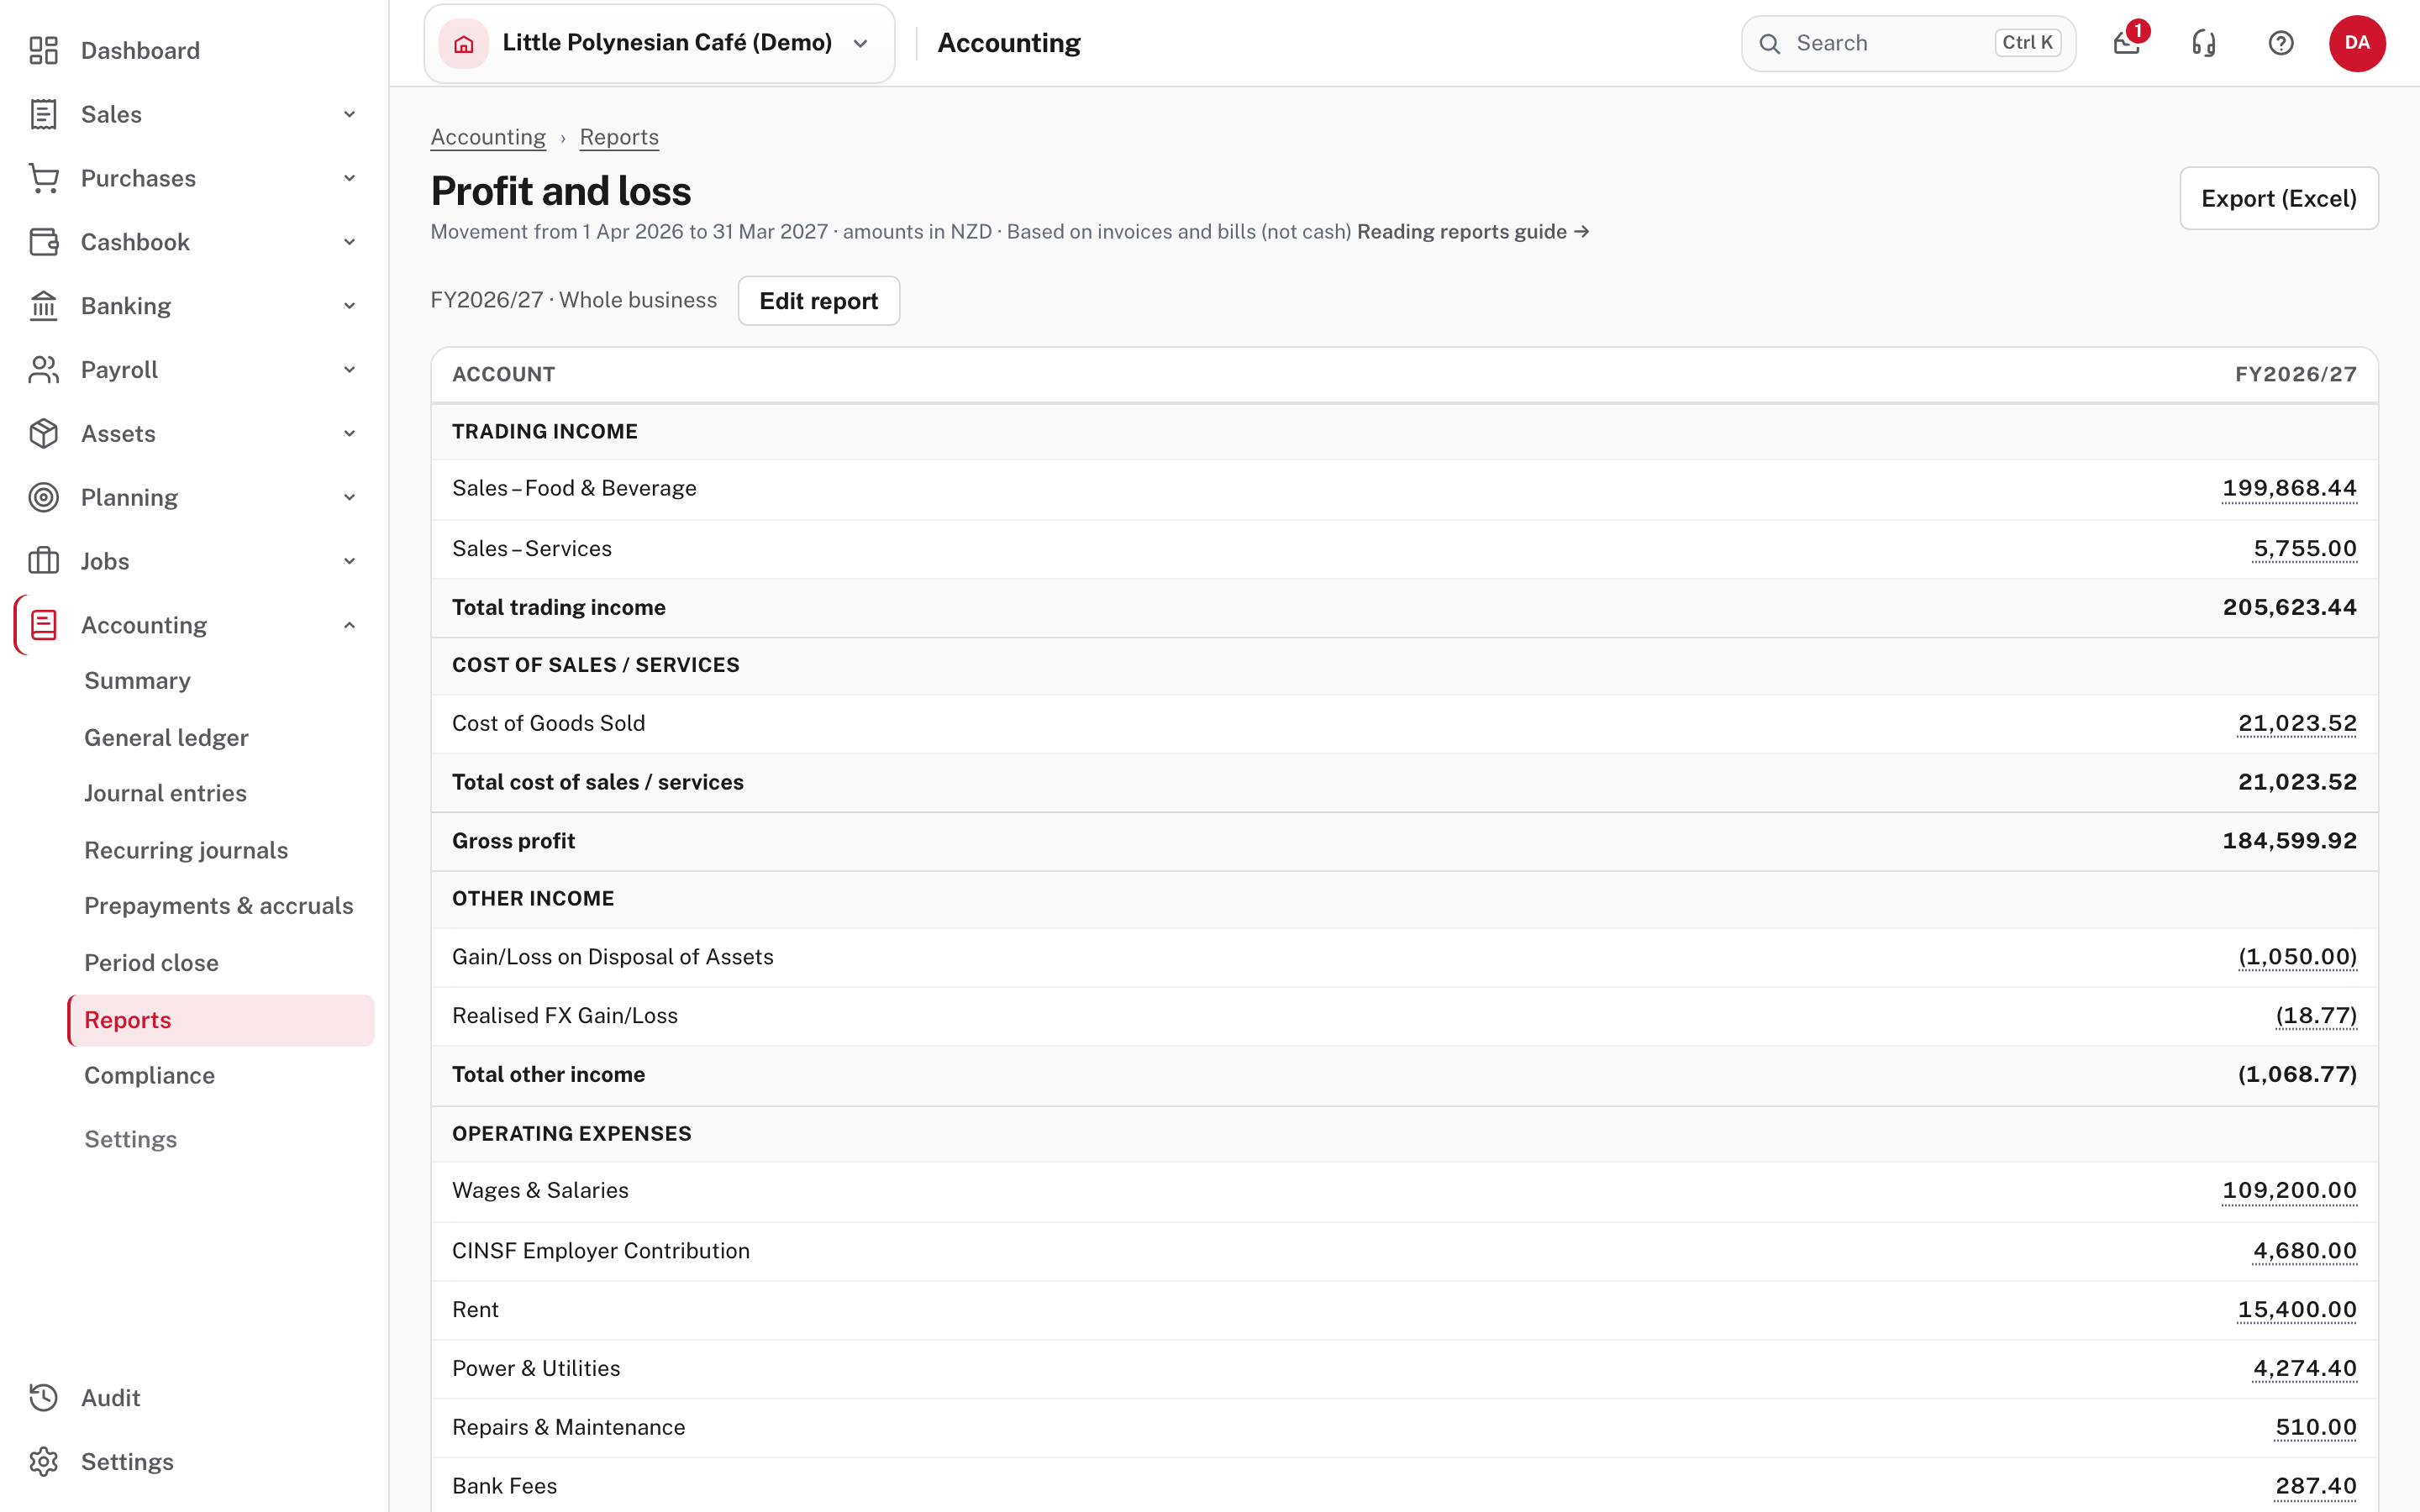Click the Sales receipt icon
2420x1512 pixels.
pyautogui.click(x=44, y=114)
